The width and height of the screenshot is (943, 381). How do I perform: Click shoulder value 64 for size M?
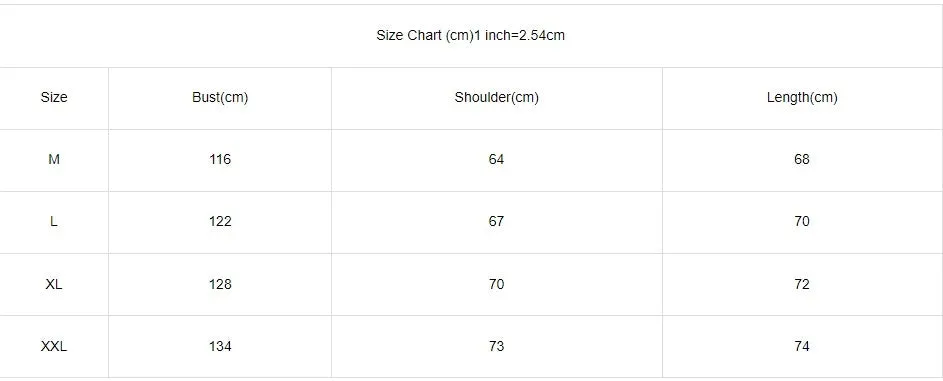click(x=497, y=159)
